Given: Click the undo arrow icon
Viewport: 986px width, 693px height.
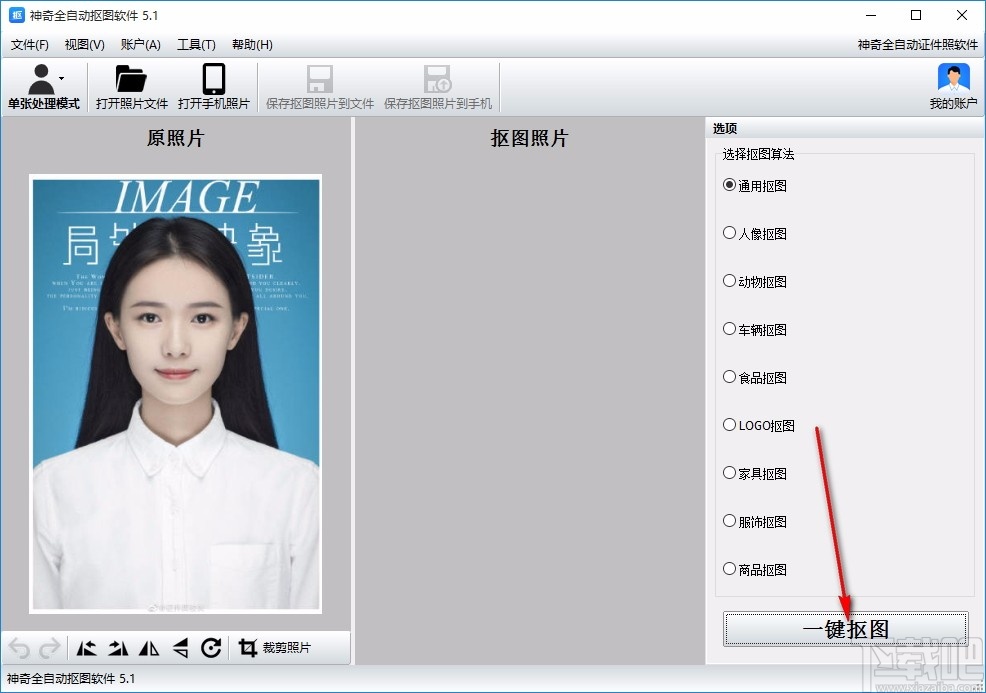Looking at the screenshot, I should pyautogui.click(x=19, y=648).
